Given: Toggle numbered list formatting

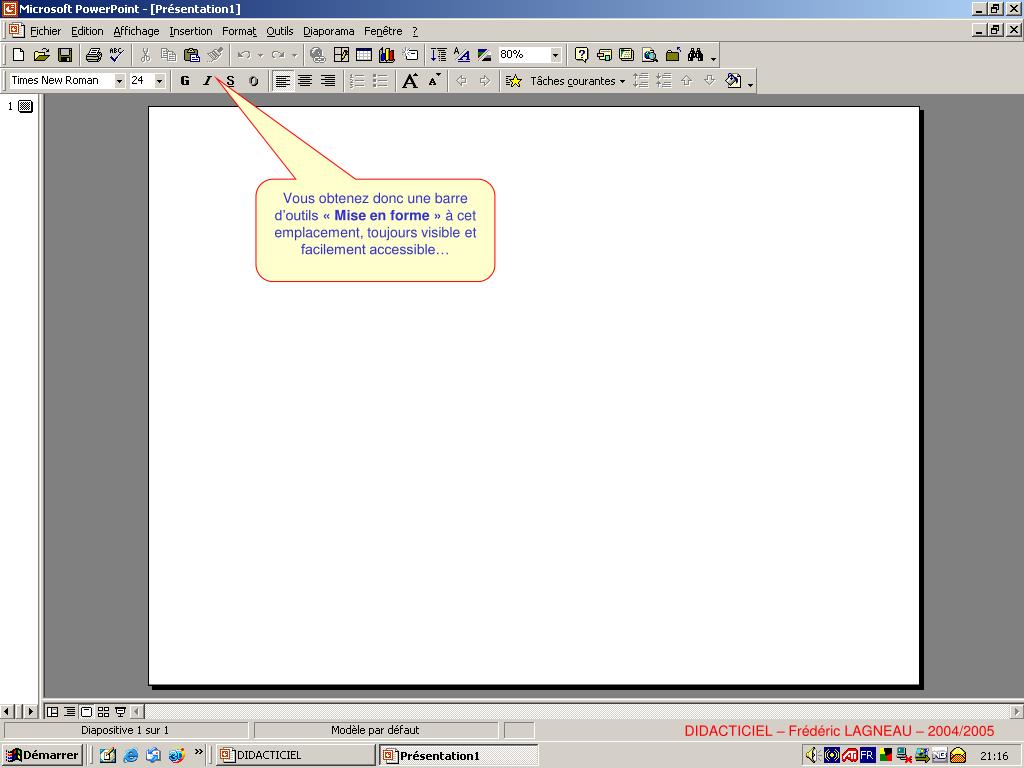Looking at the screenshot, I should coord(357,81).
